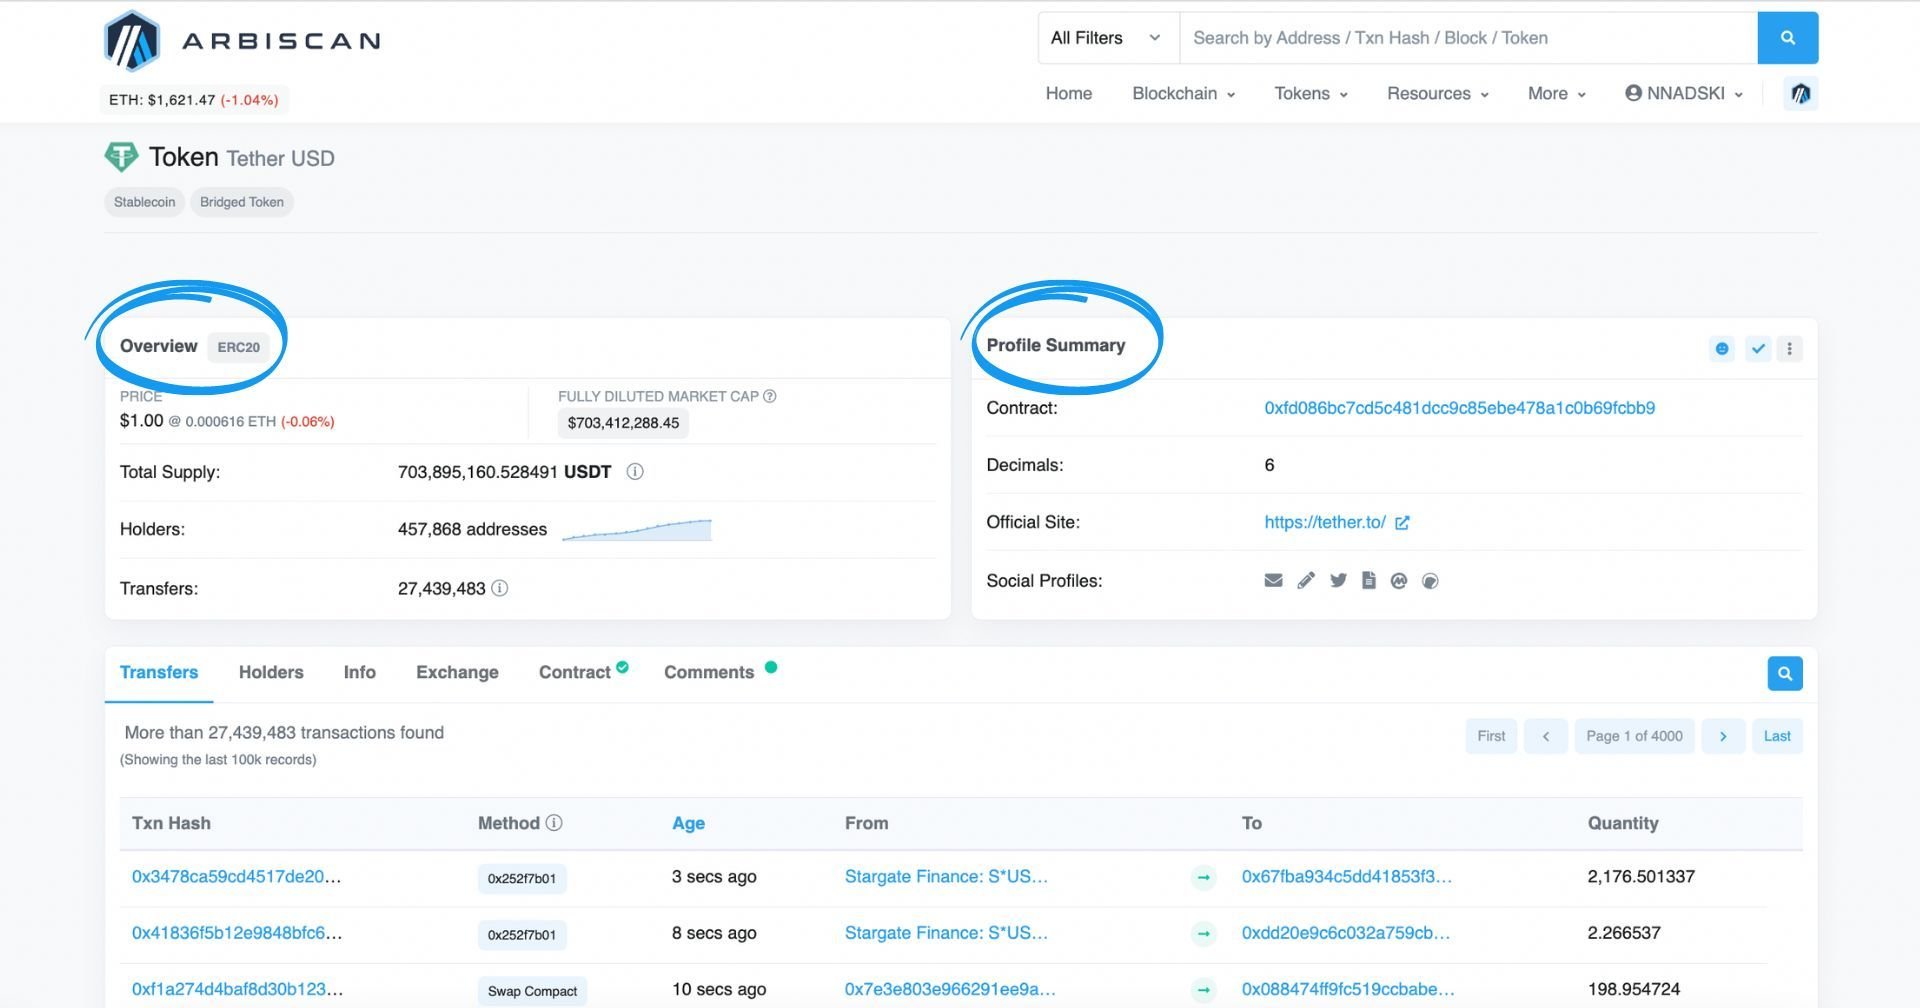
Task: Switch to the Holders tab
Action: pyautogui.click(x=271, y=672)
